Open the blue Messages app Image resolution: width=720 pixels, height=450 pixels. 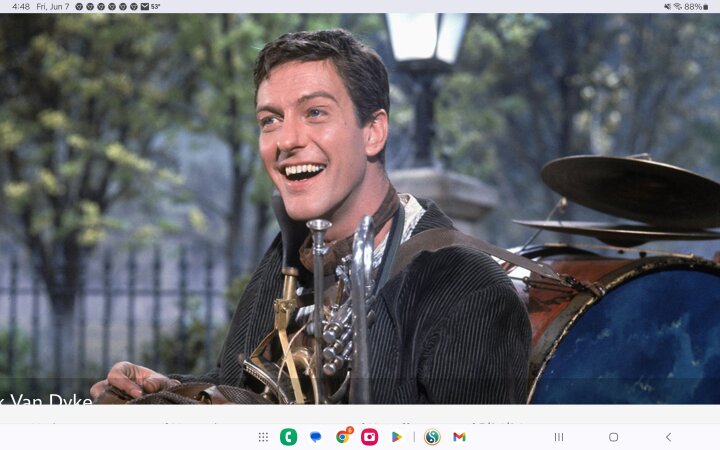click(315, 437)
